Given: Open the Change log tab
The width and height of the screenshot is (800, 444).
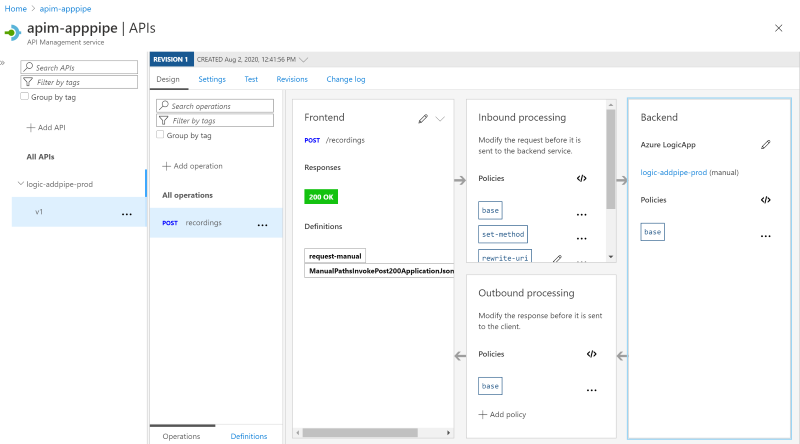Looking at the screenshot, I should [346, 79].
